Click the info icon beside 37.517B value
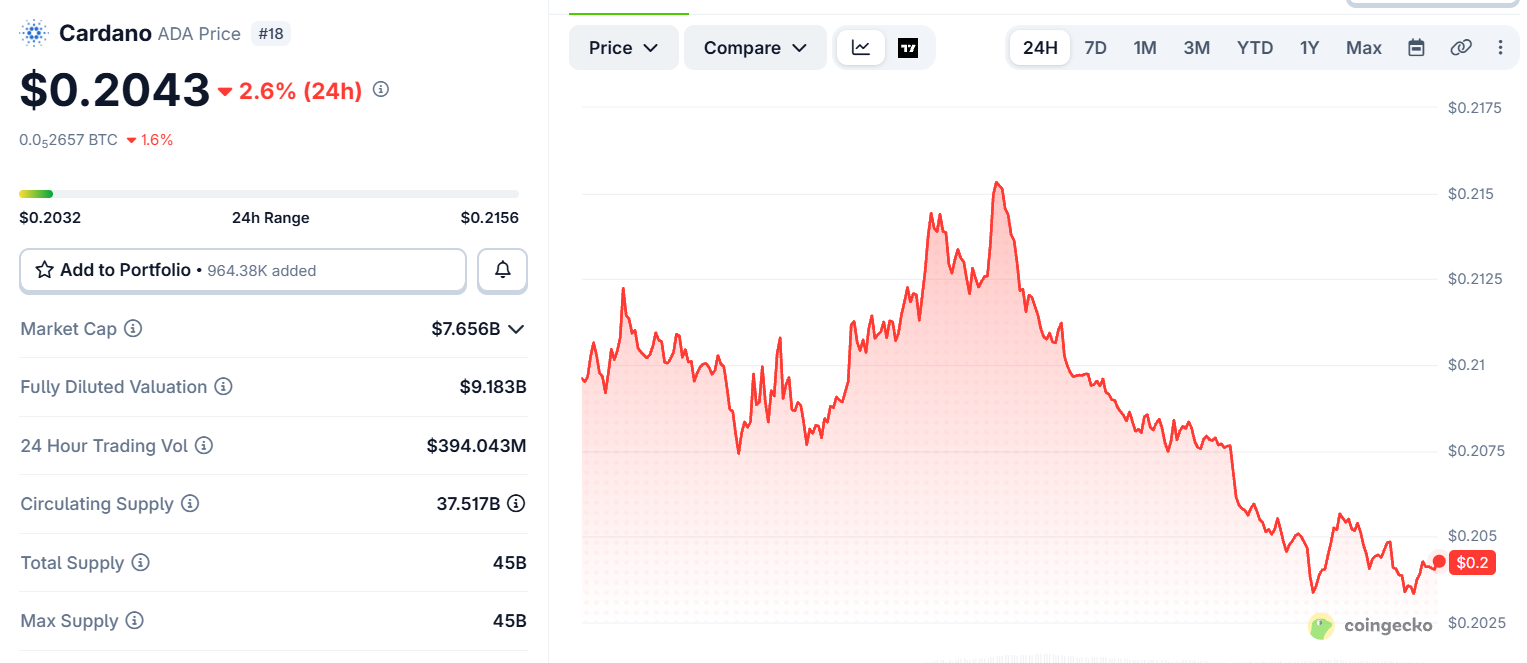 pyautogui.click(x=516, y=503)
